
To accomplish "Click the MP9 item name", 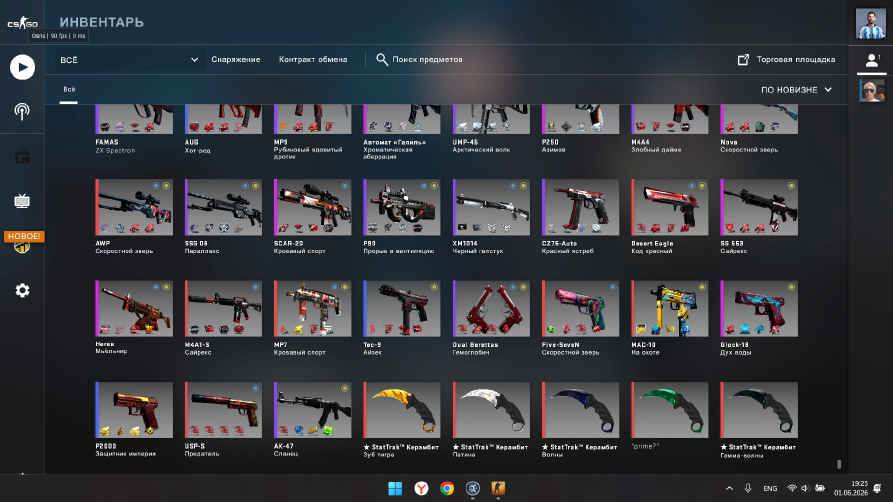I will tap(281, 142).
